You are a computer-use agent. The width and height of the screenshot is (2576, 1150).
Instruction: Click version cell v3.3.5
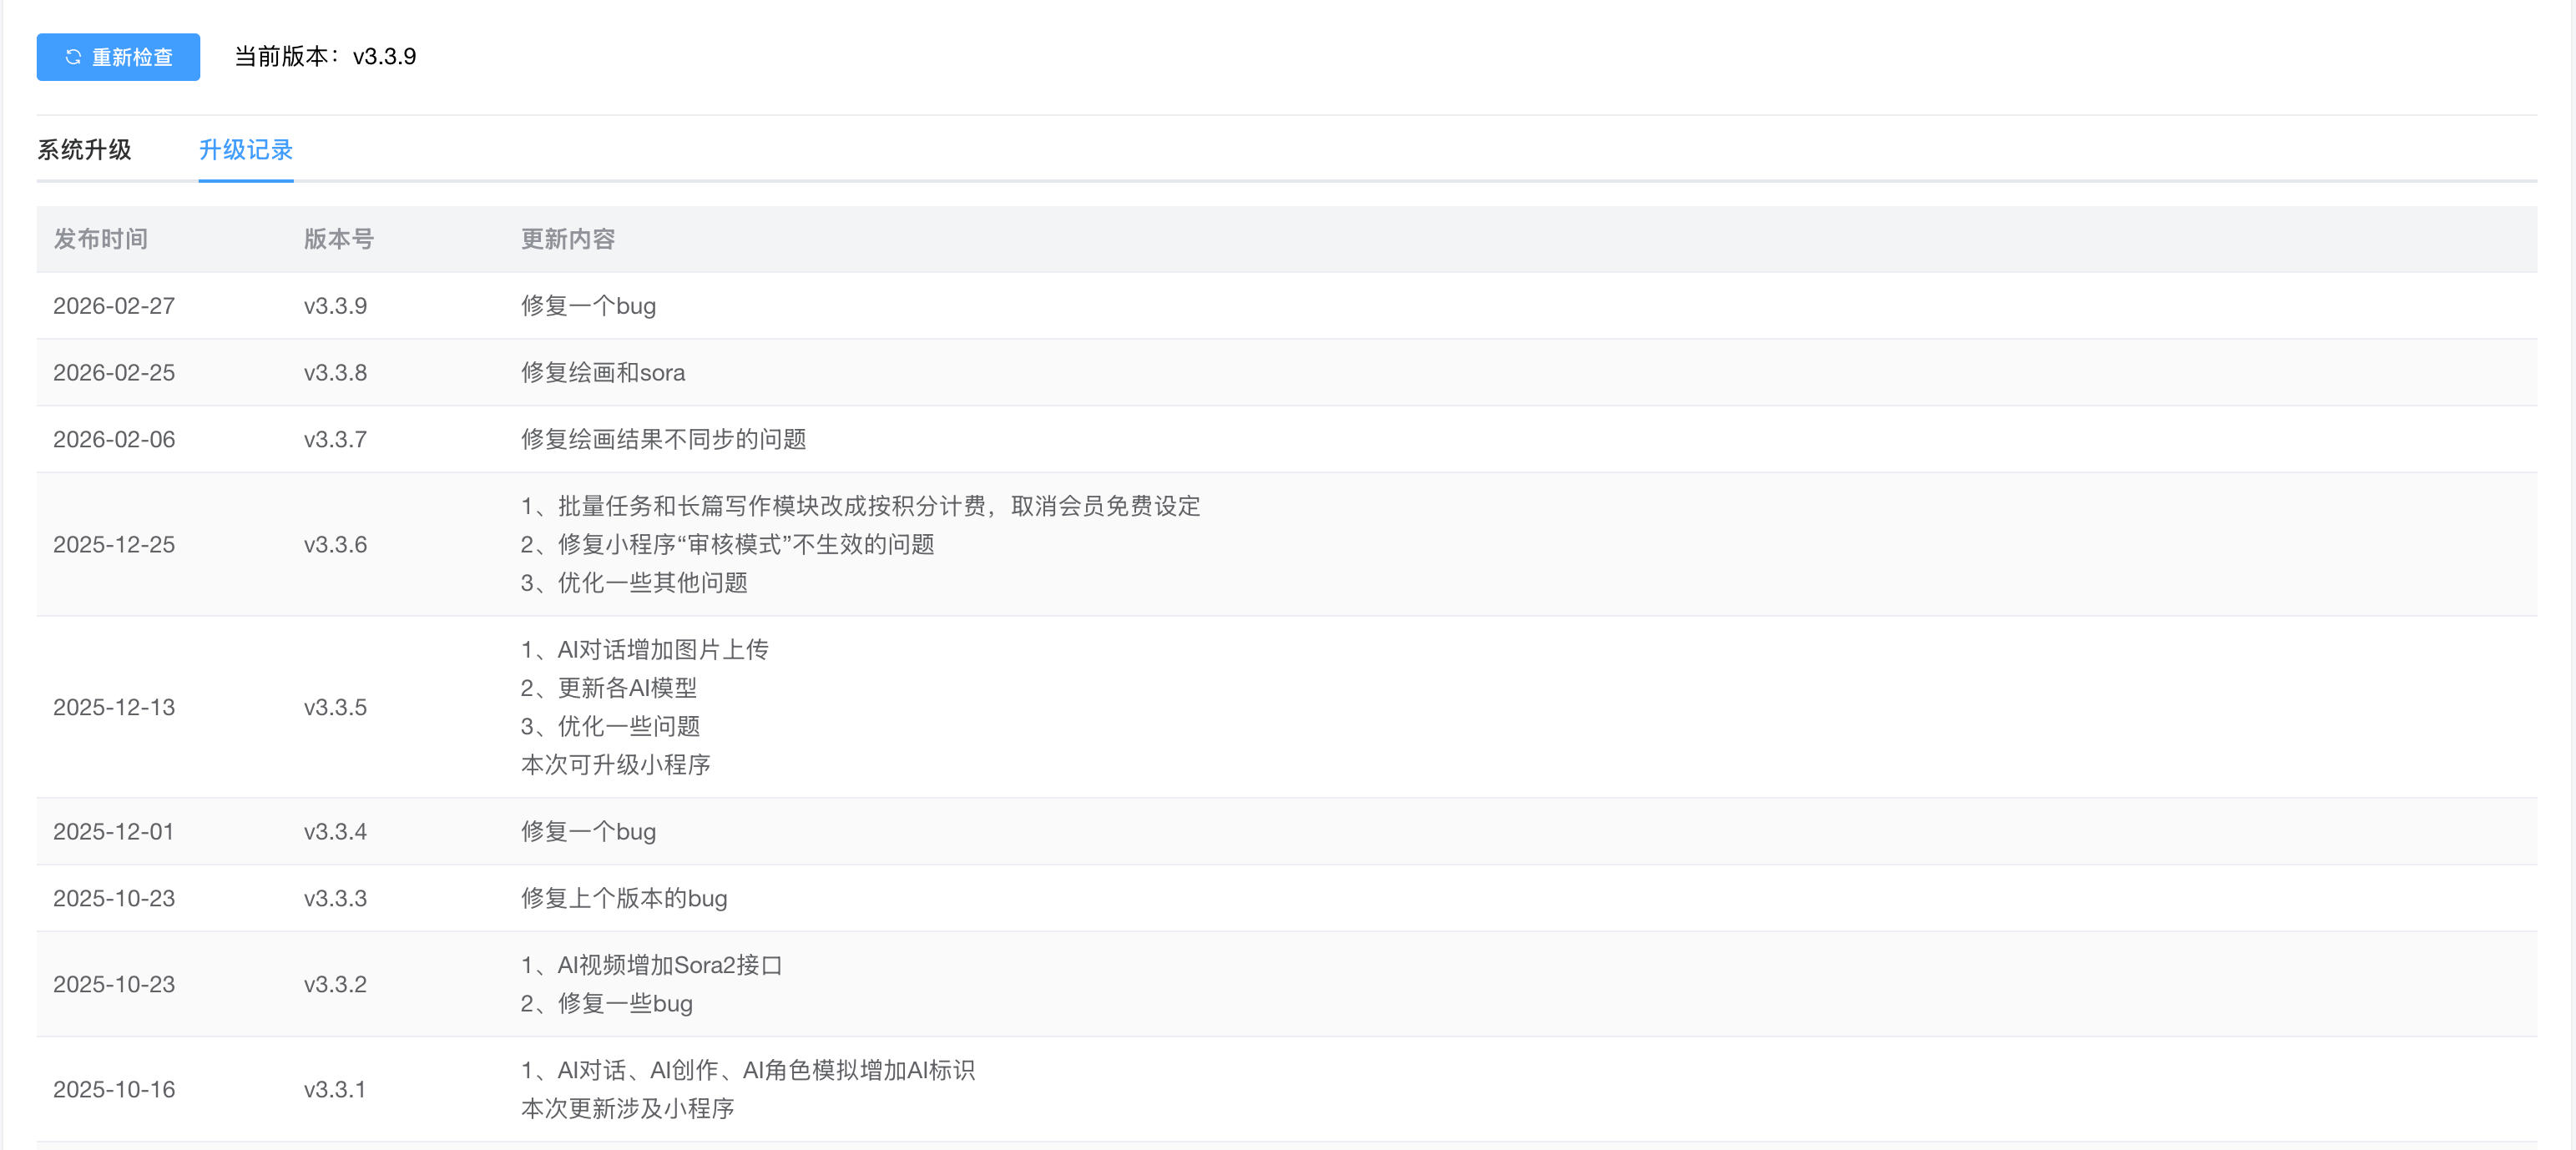tap(335, 707)
